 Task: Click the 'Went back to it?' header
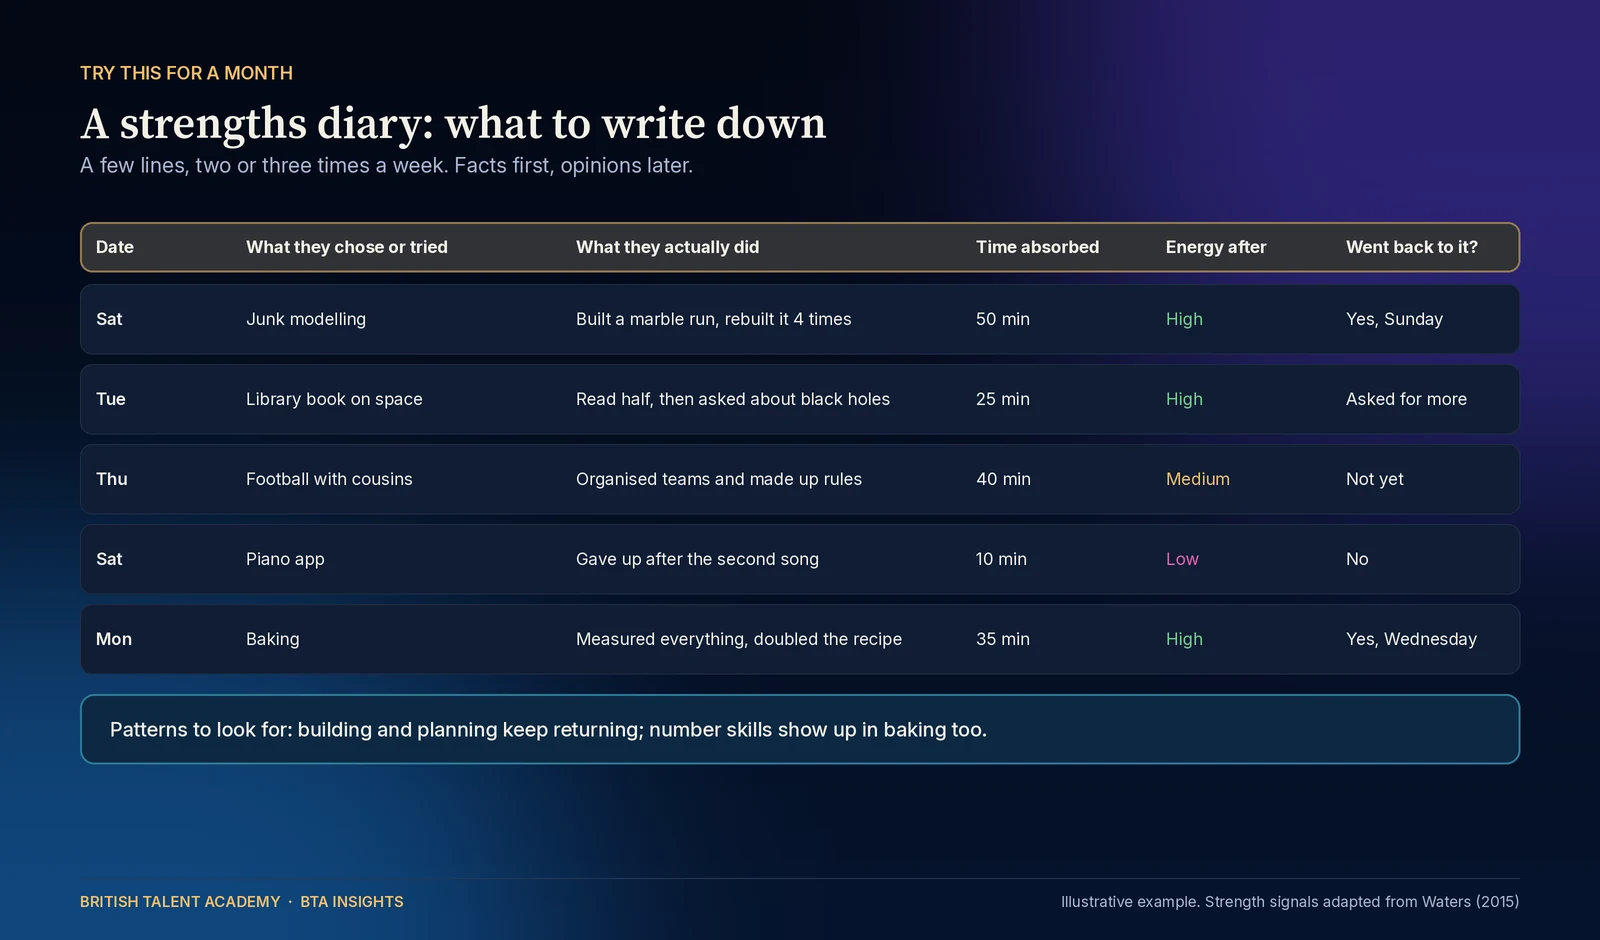click(x=1411, y=247)
